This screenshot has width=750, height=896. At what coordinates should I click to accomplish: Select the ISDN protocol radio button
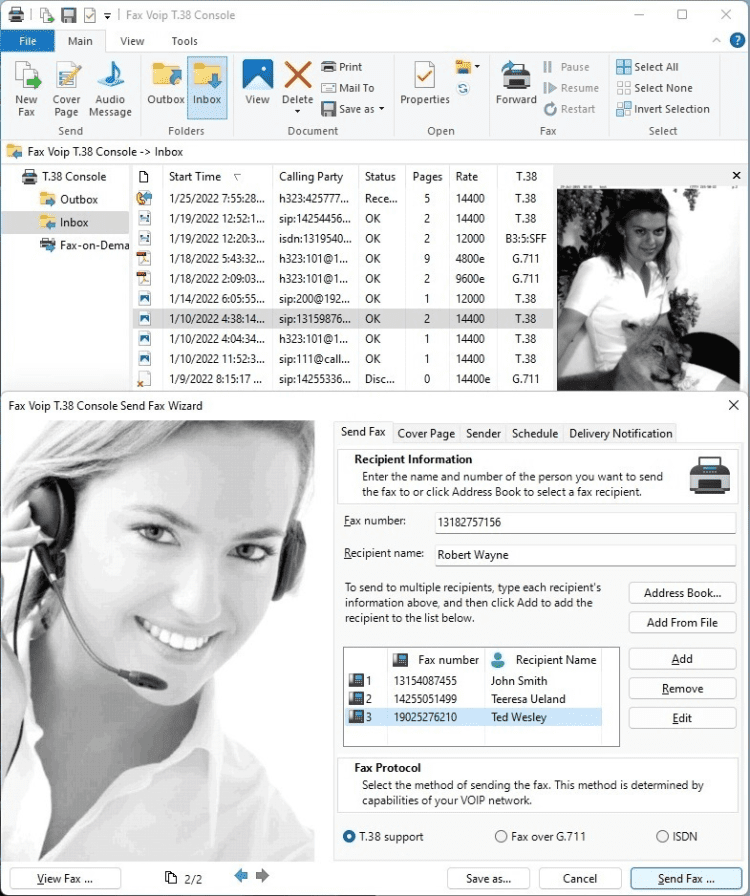click(x=662, y=836)
